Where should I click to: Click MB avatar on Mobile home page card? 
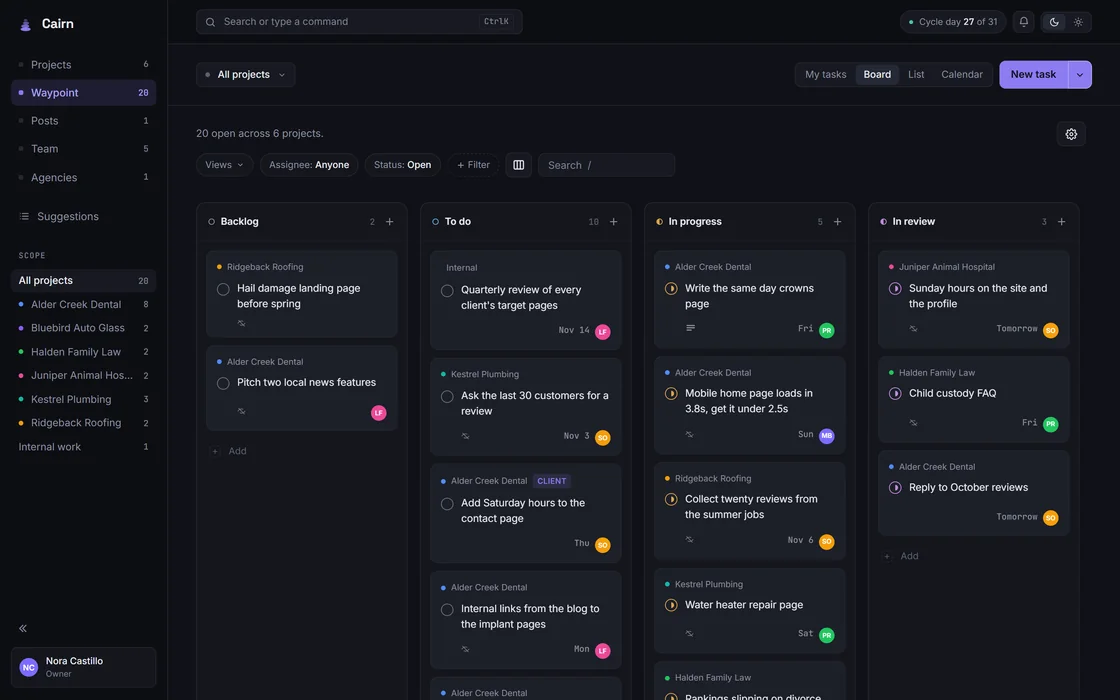pos(826,436)
